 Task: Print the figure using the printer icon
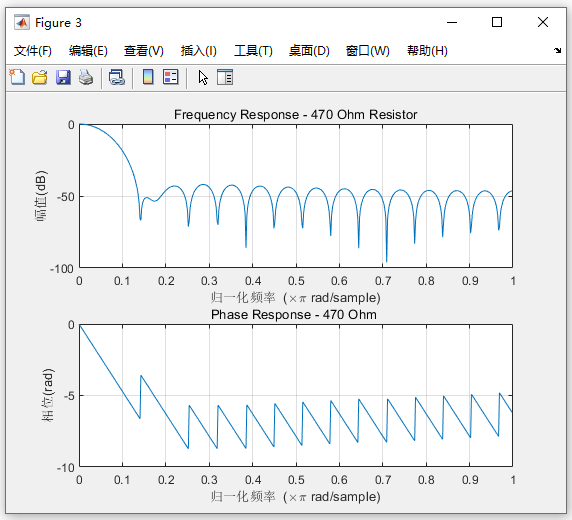click(x=86, y=77)
